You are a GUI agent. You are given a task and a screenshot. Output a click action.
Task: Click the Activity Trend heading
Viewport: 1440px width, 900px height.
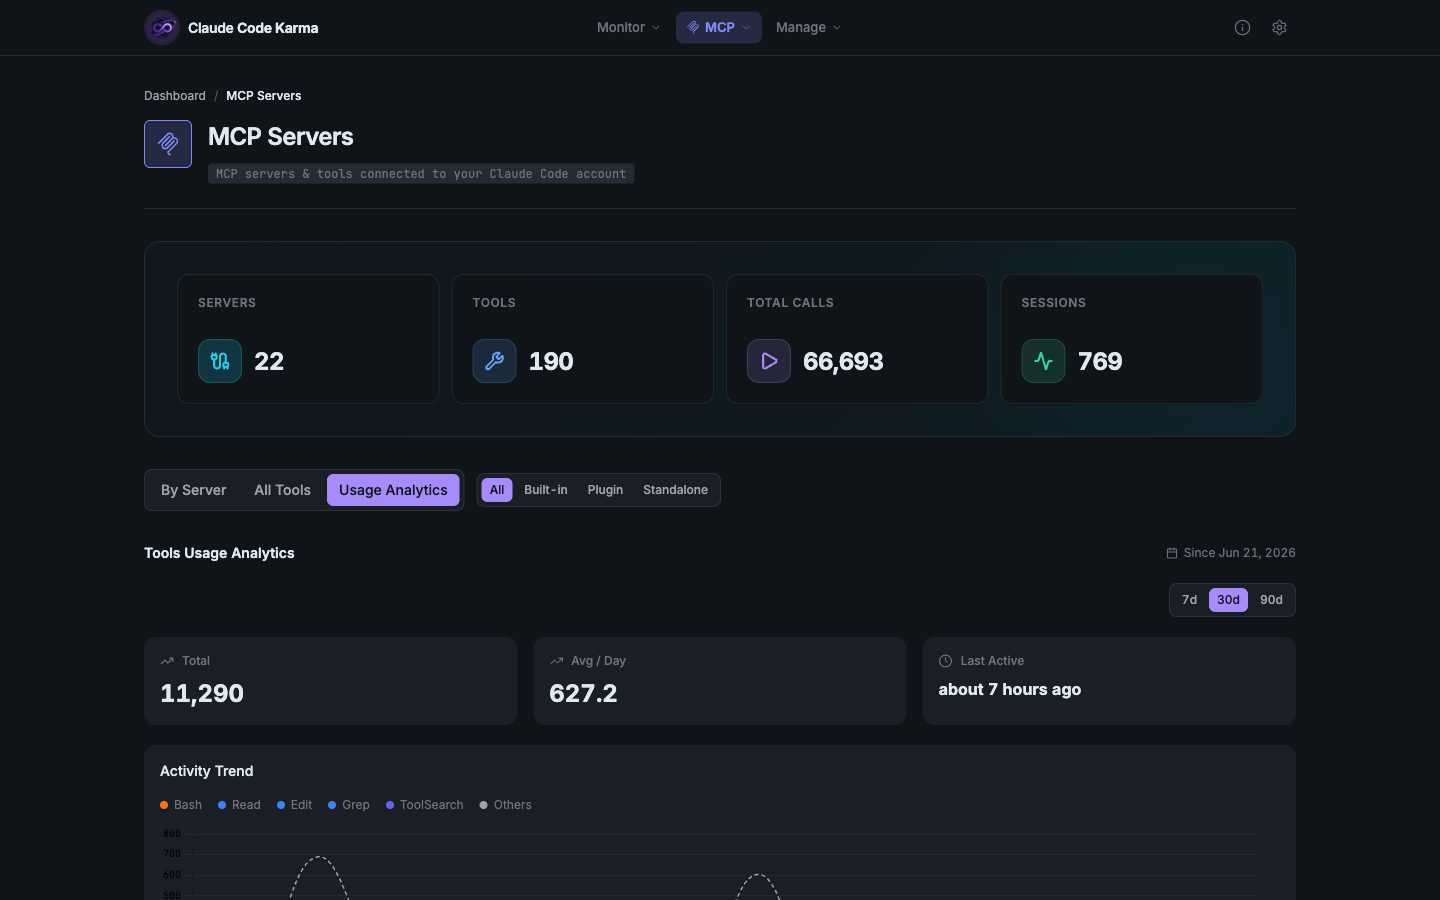click(x=207, y=771)
